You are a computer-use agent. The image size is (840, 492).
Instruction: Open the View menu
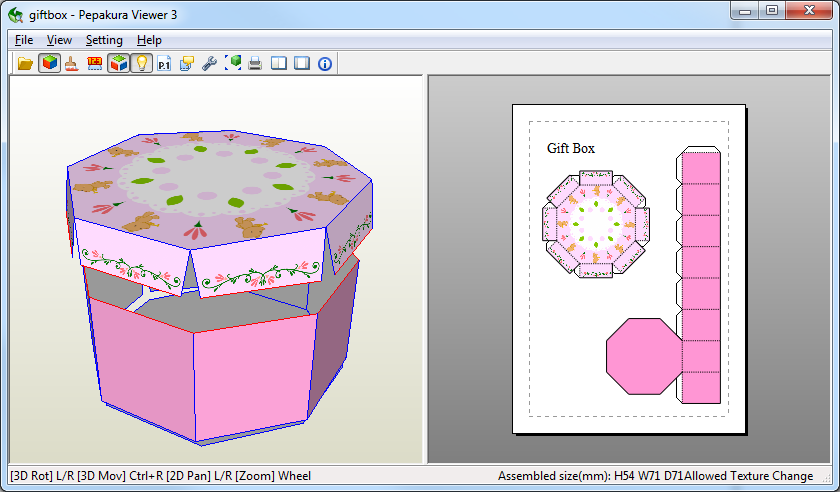[59, 40]
